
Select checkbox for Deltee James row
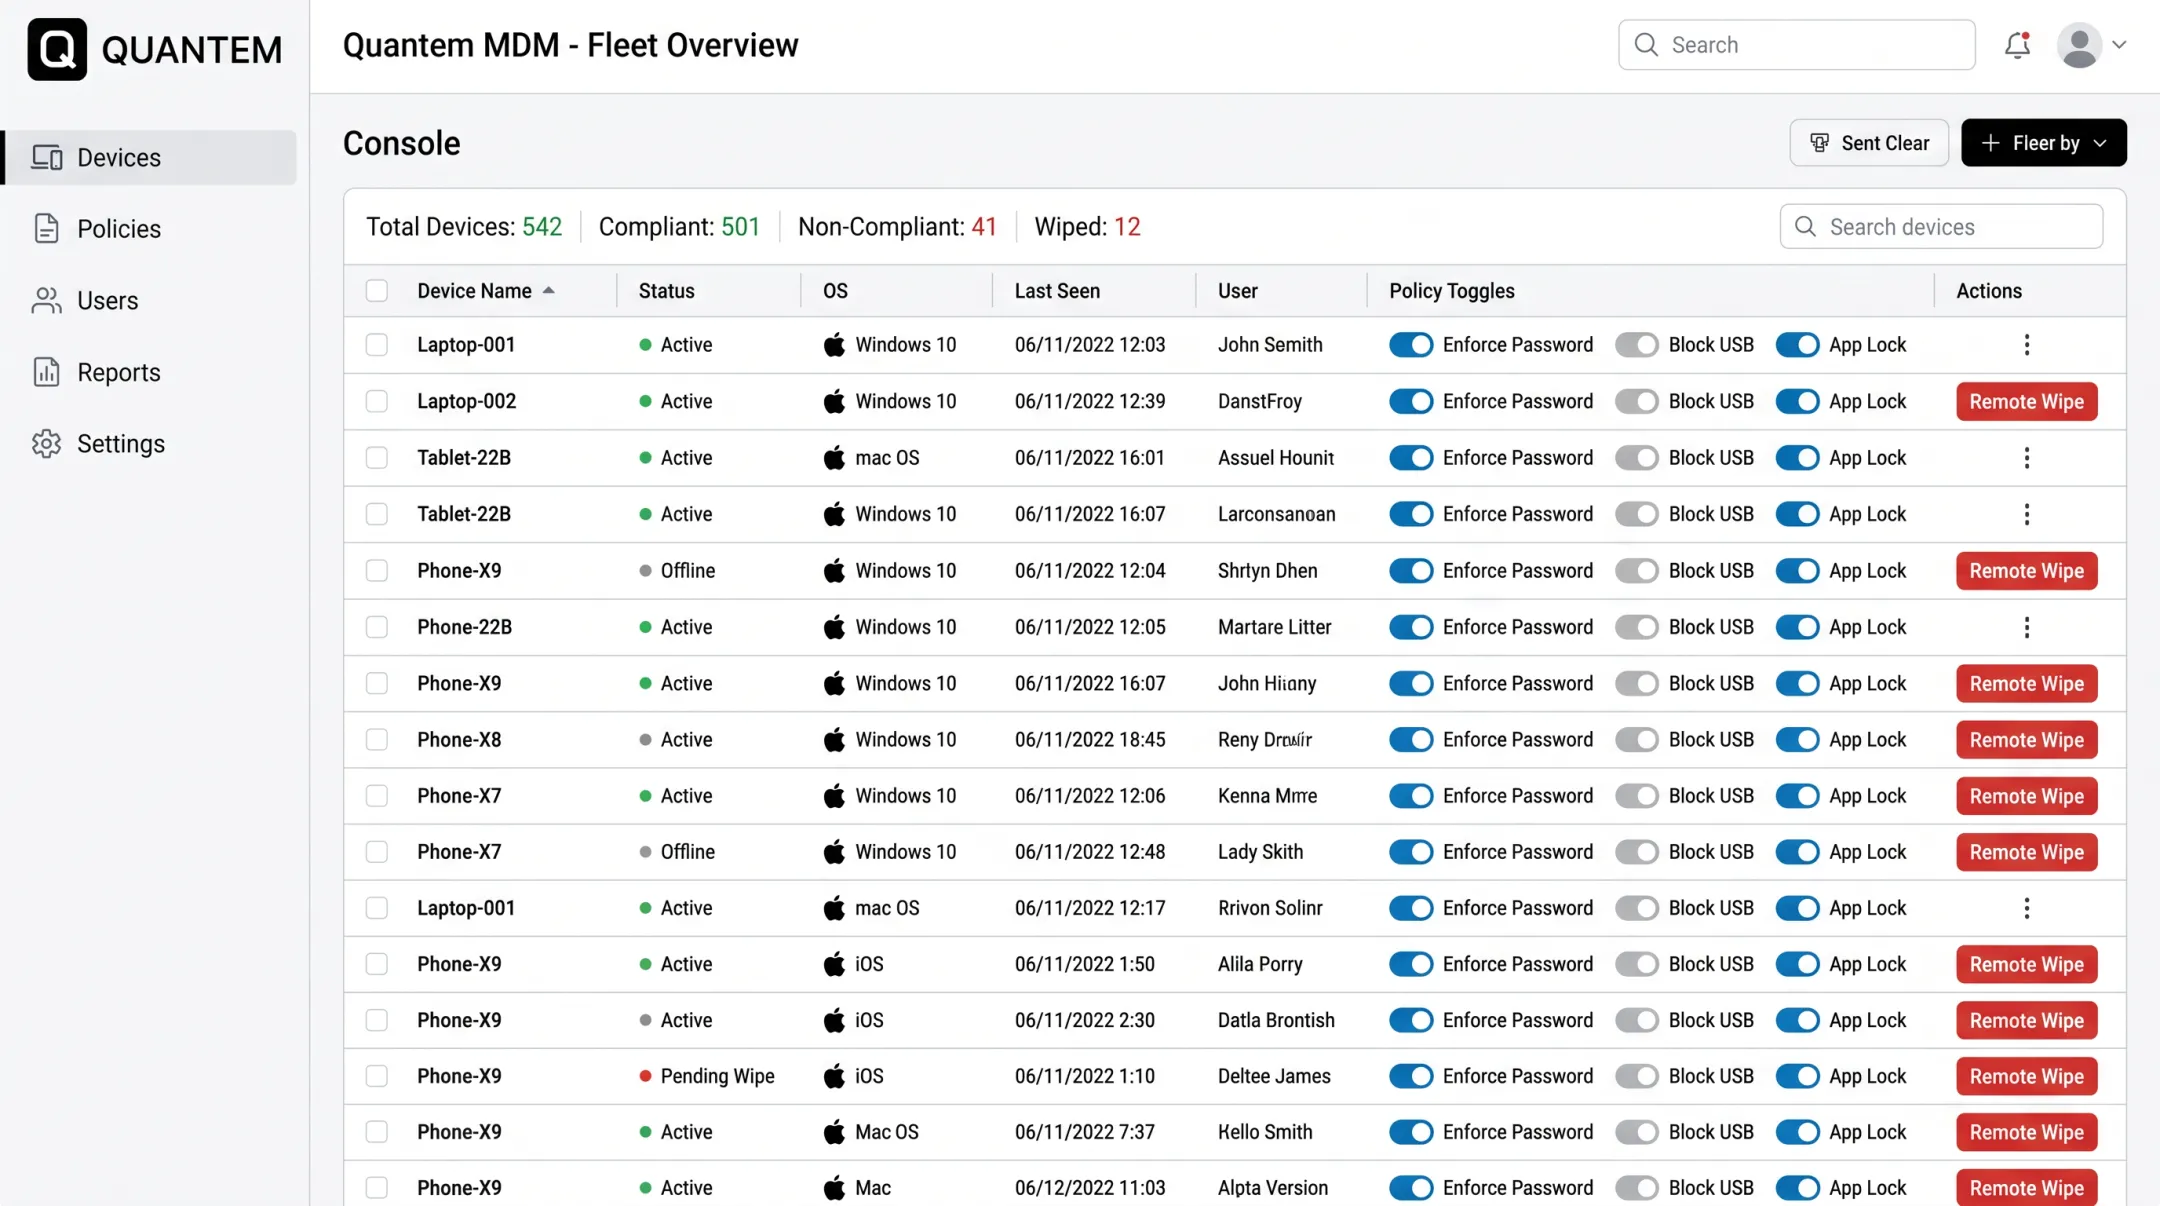[376, 1076]
